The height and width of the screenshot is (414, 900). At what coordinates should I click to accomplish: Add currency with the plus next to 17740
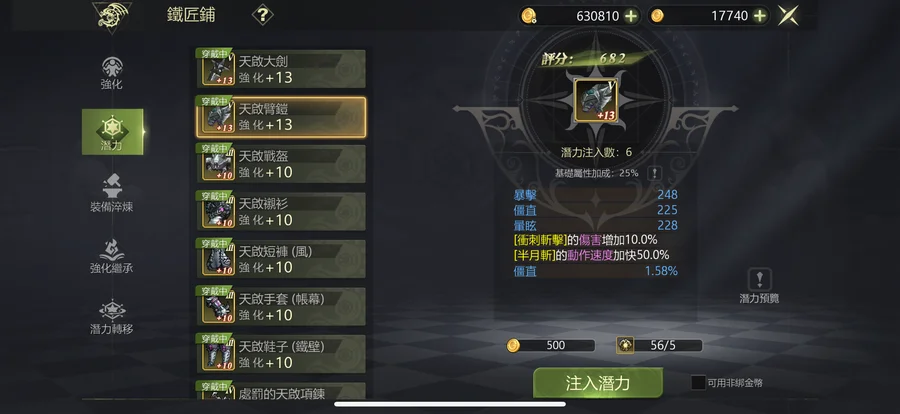point(759,16)
